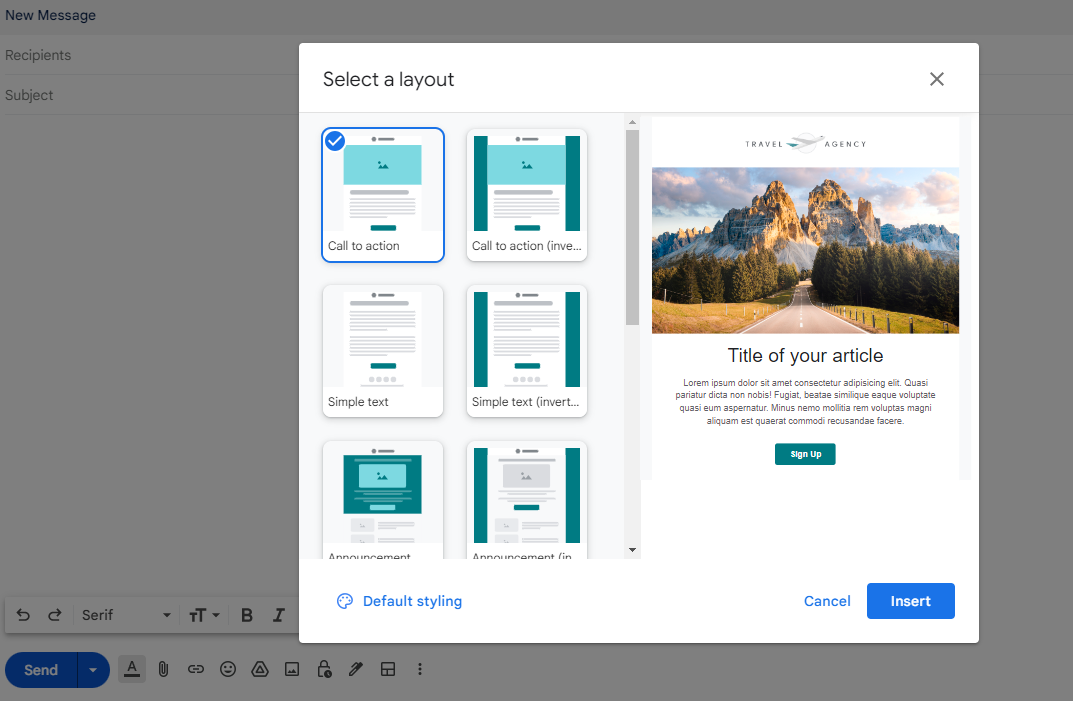1073x701 pixels.
Task: Open the send options dropdown arrow
Action: pos(93,670)
